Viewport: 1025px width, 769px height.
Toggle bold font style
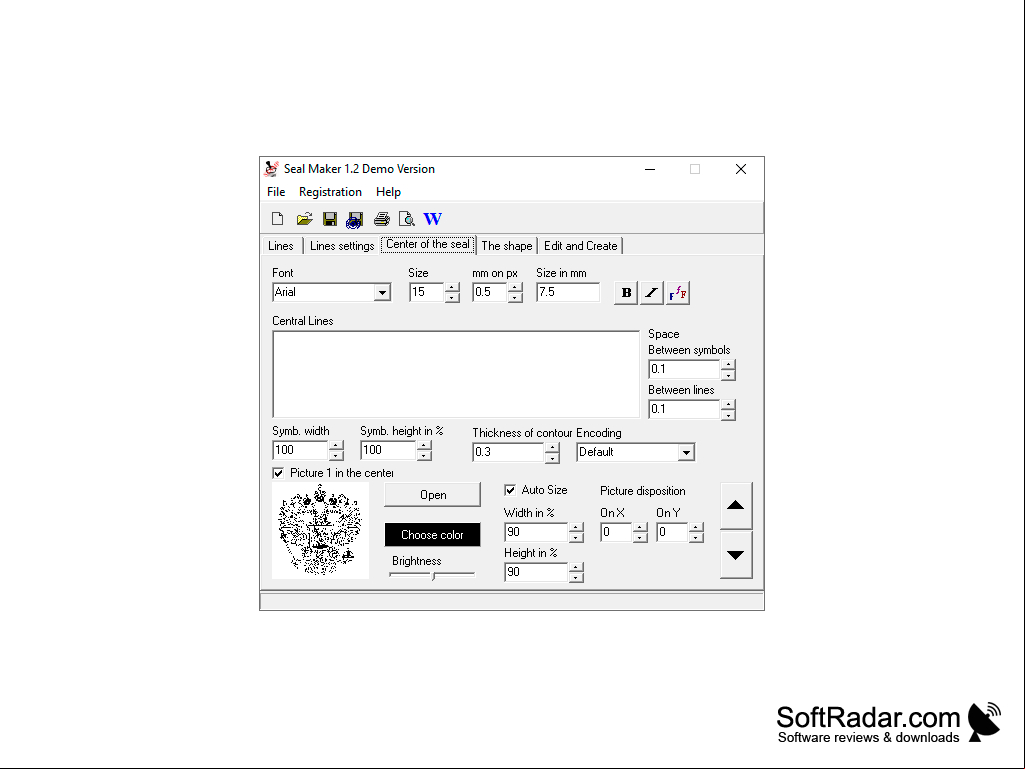click(626, 292)
